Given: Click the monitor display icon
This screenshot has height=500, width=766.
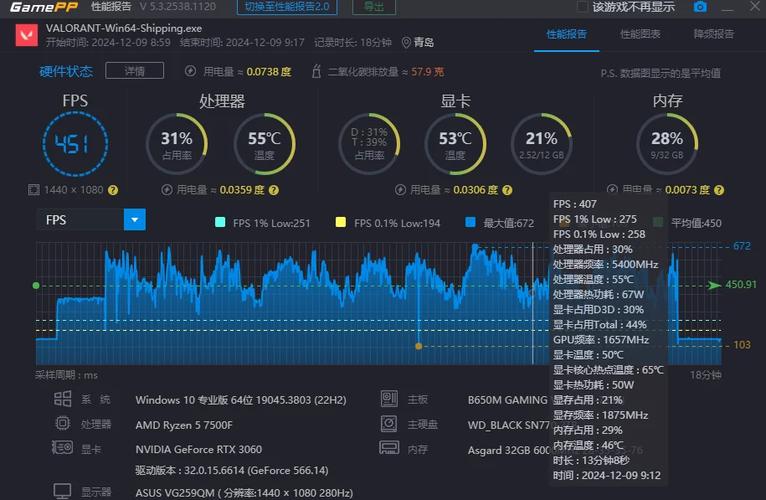Looking at the screenshot, I should pos(63,491).
